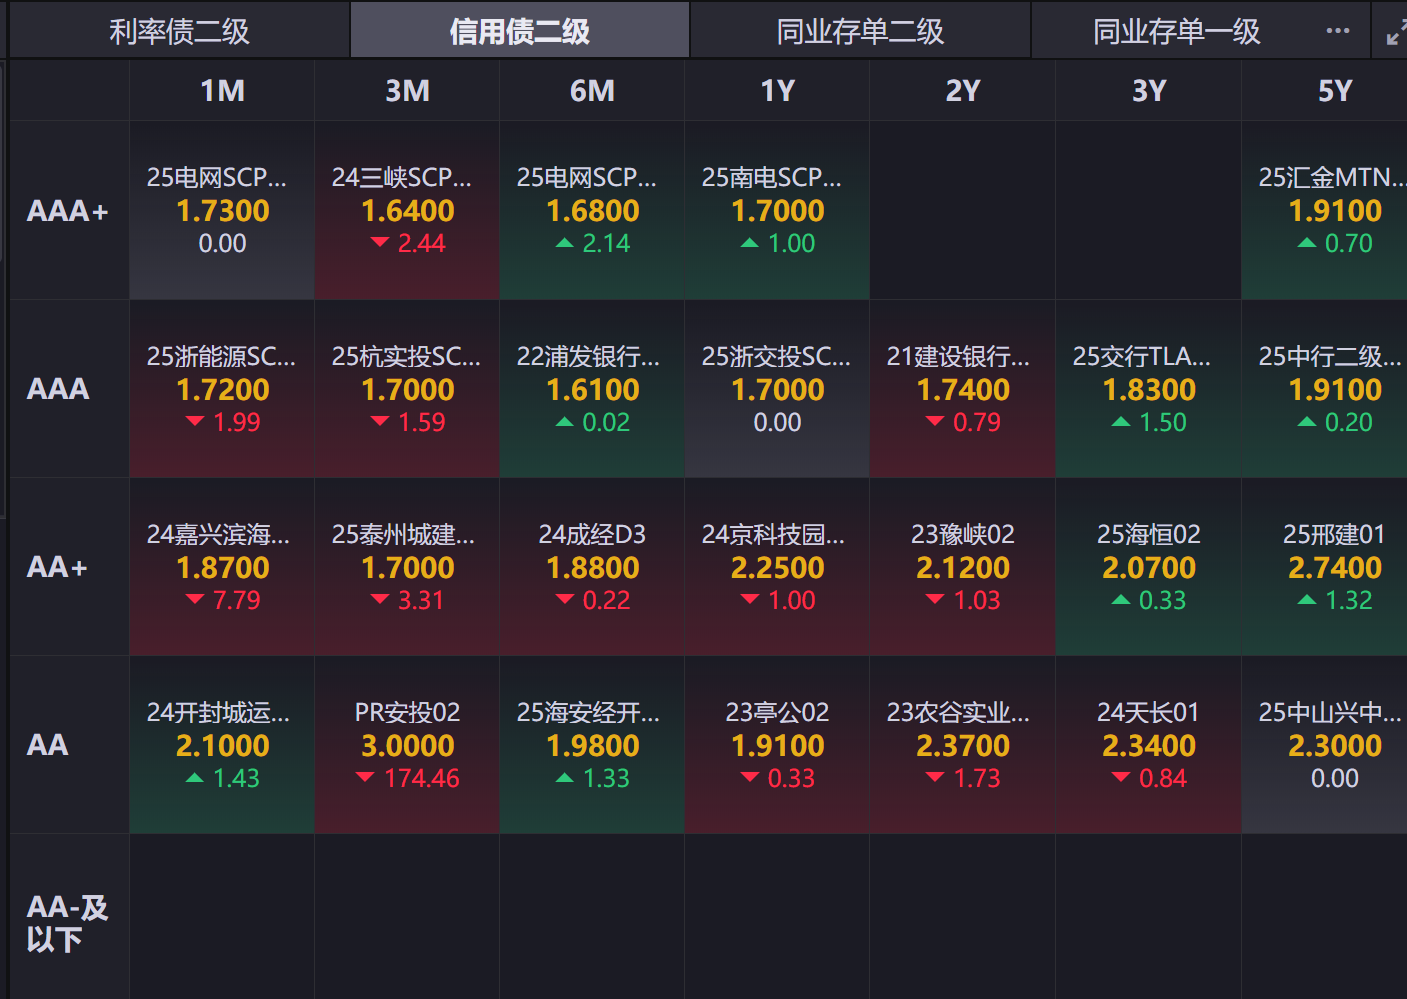This screenshot has height=999, width=1407.
Task: Open the 21建设银行 1.7400 cell
Action: pyautogui.click(x=962, y=389)
